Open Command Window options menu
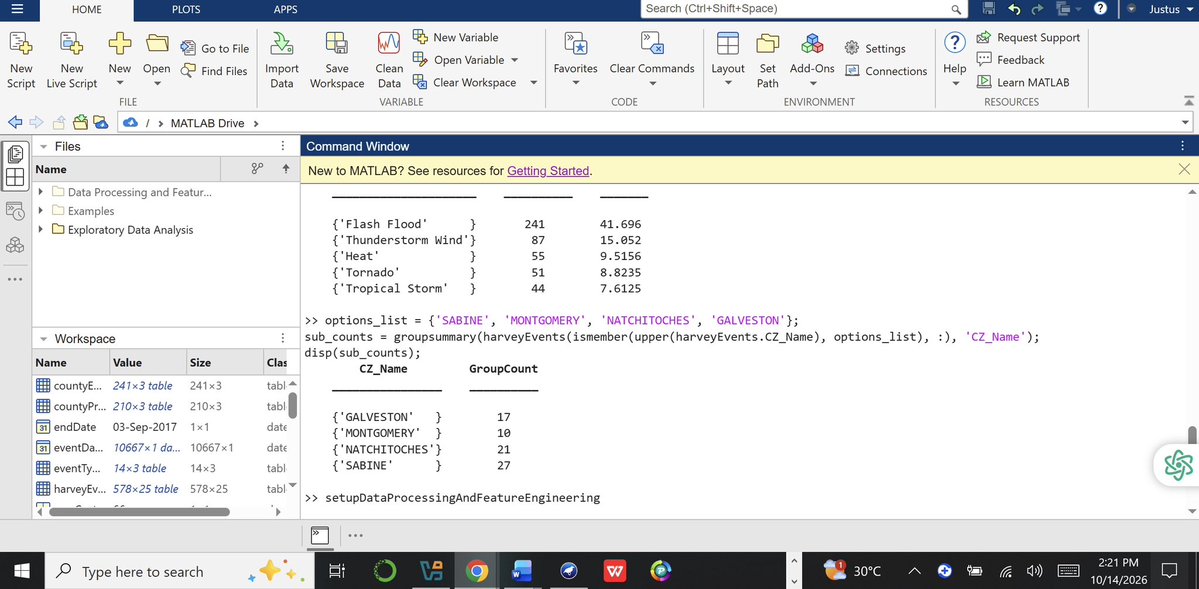Image resolution: width=1199 pixels, height=589 pixels. click(1184, 146)
